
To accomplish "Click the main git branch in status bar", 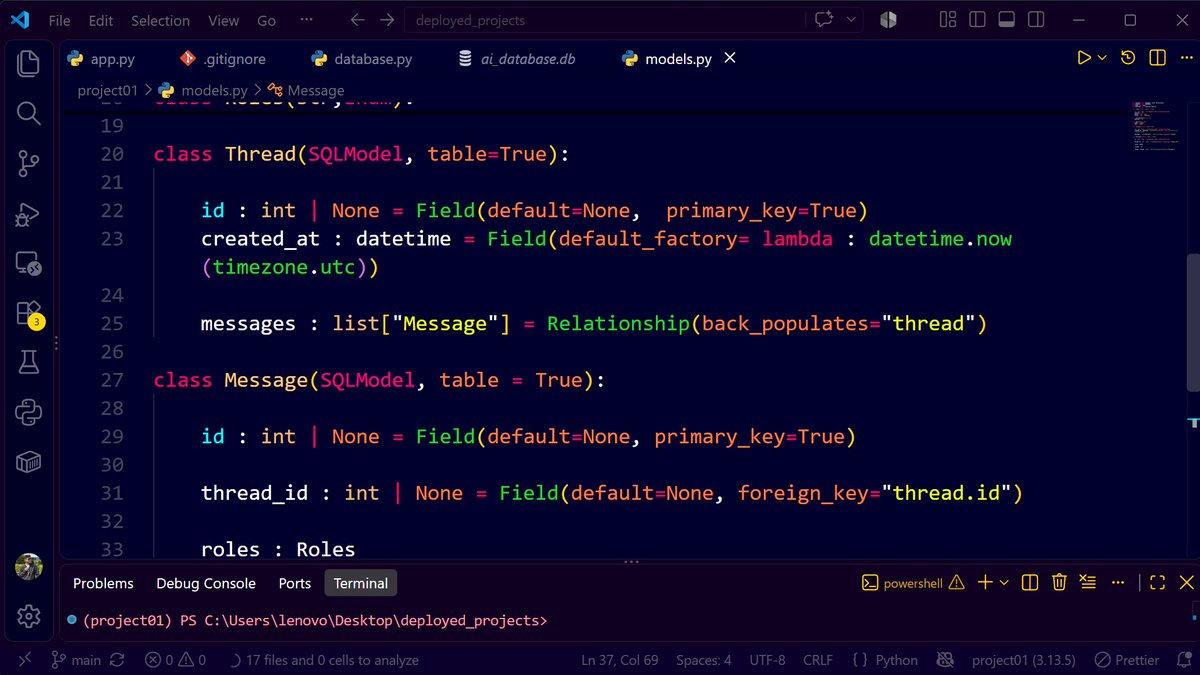I will point(76,660).
